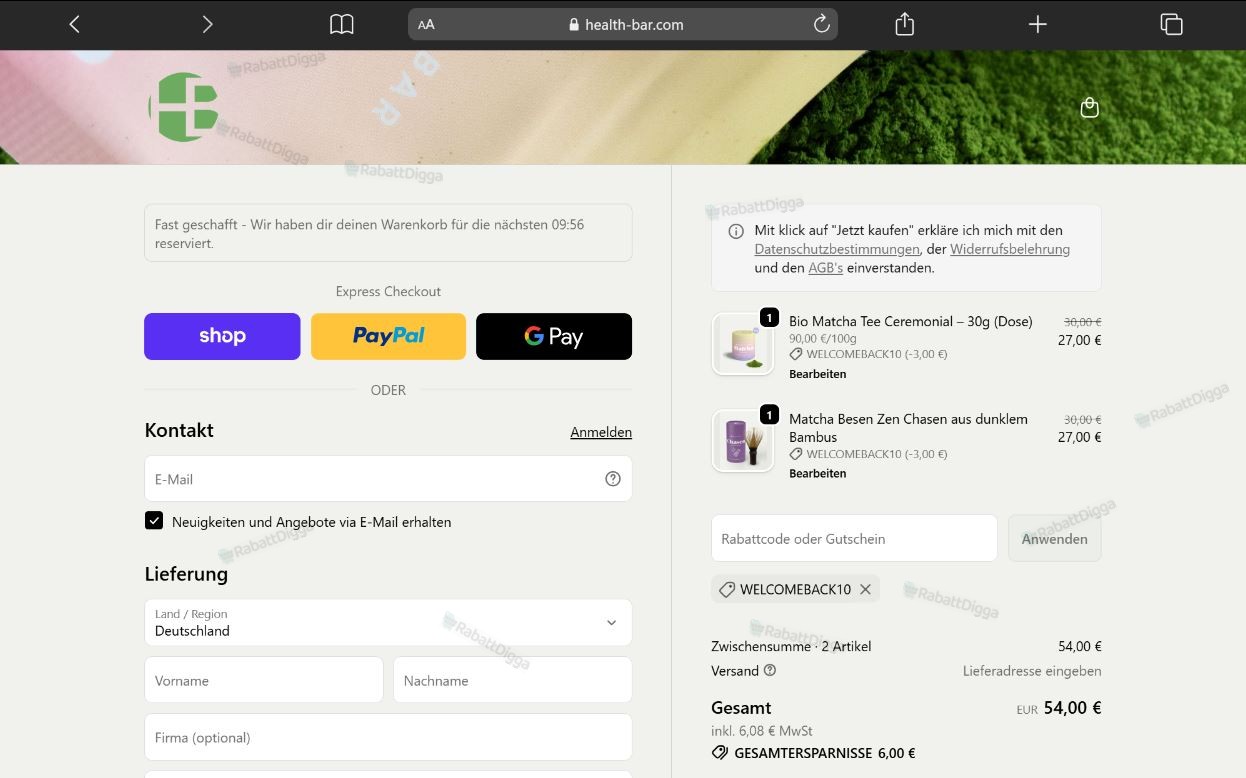Screen dimensions: 1246x778
Task: Click the e-mail field help question icon
Action: coord(613,479)
